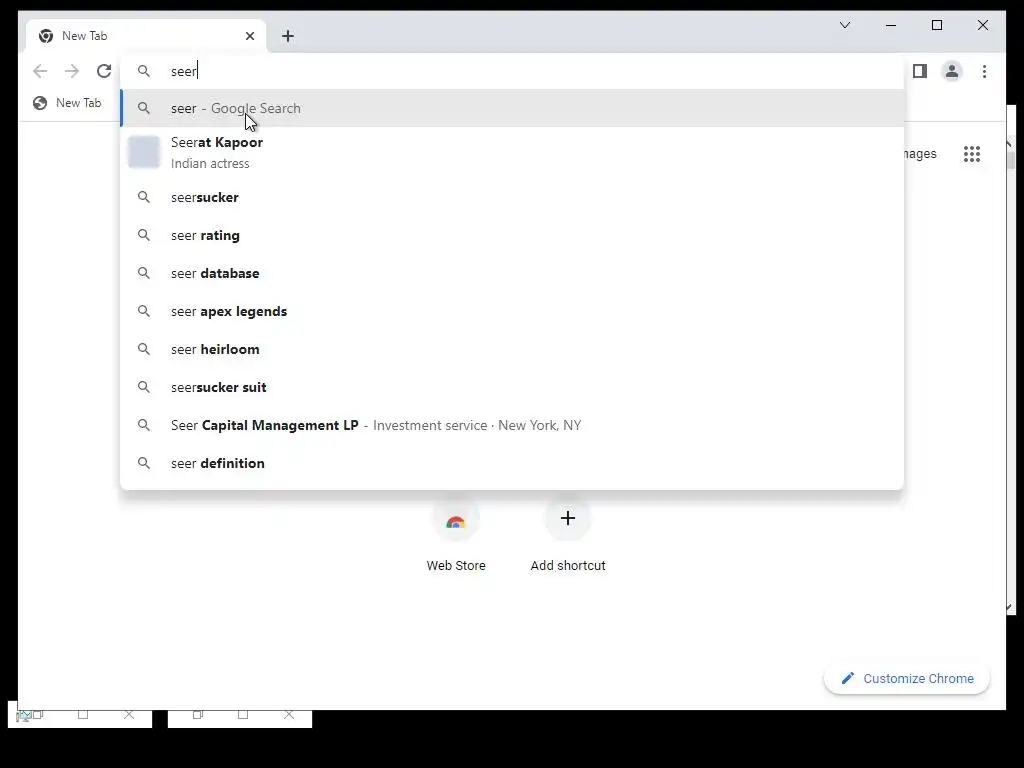Viewport: 1024px width, 768px height.
Task: Click magnifier icon beside 'seer definition'
Action: point(144,463)
